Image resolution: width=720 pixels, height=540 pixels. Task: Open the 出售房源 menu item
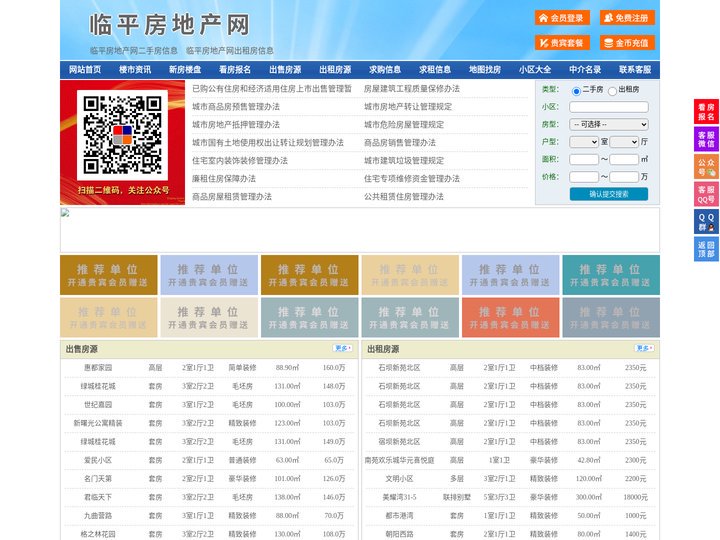click(x=285, y=70)
